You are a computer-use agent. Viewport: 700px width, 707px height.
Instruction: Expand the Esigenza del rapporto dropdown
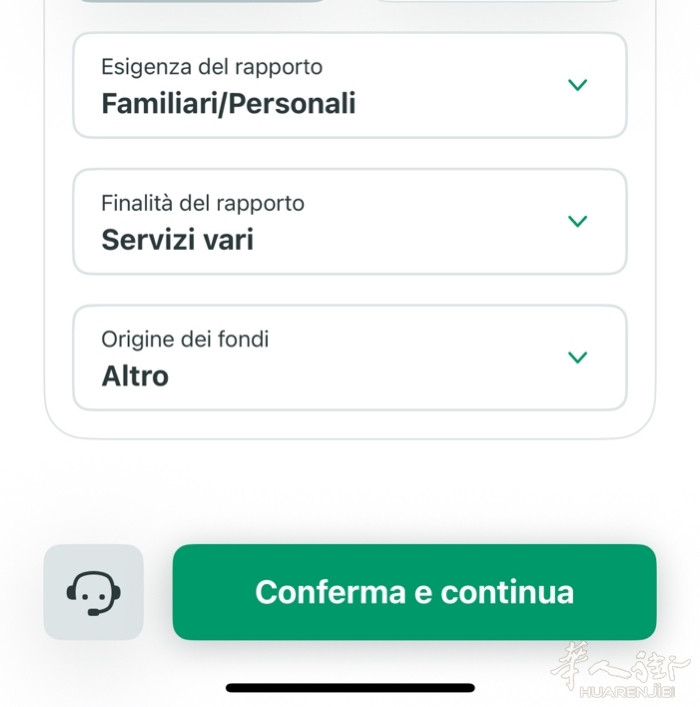point(350,85)
